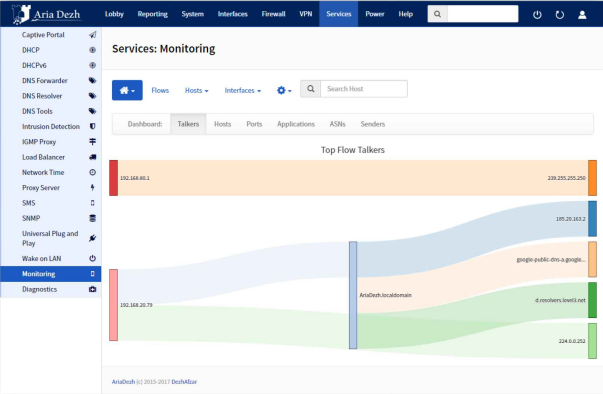Open the Power menu
Image resolution: width=603 pixels, height=394 pixels.
(375, 14)
